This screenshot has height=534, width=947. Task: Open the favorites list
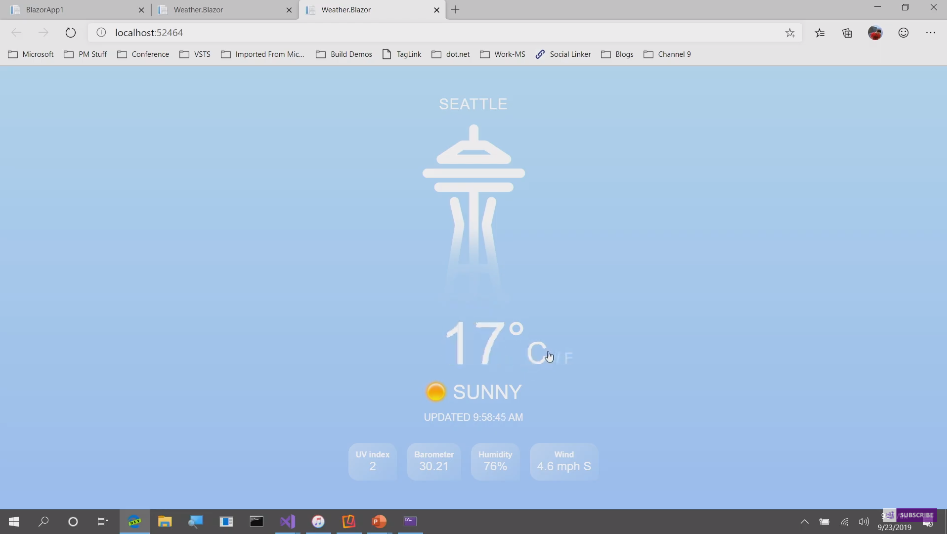[x=820, y=33]
